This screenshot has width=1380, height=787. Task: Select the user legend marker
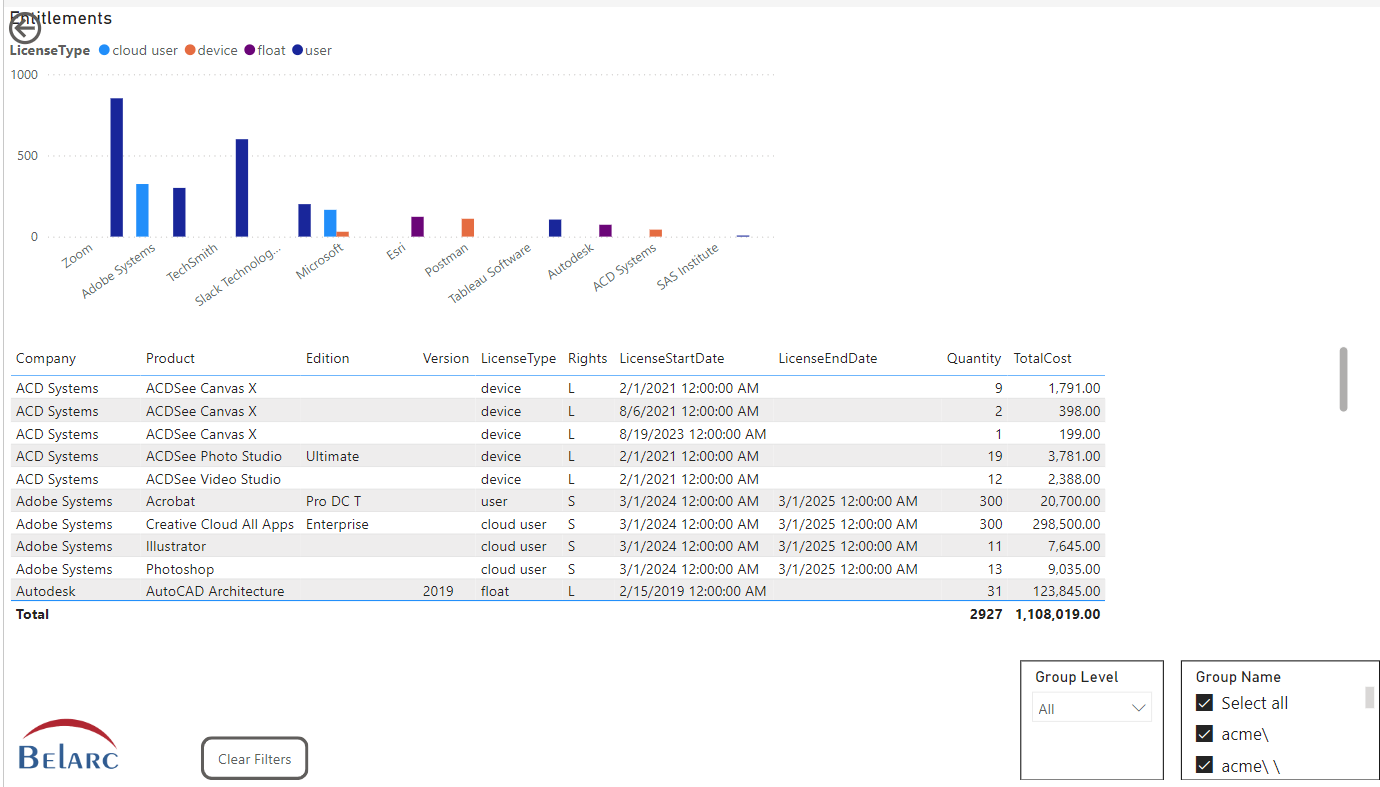[x=298, y=50]
